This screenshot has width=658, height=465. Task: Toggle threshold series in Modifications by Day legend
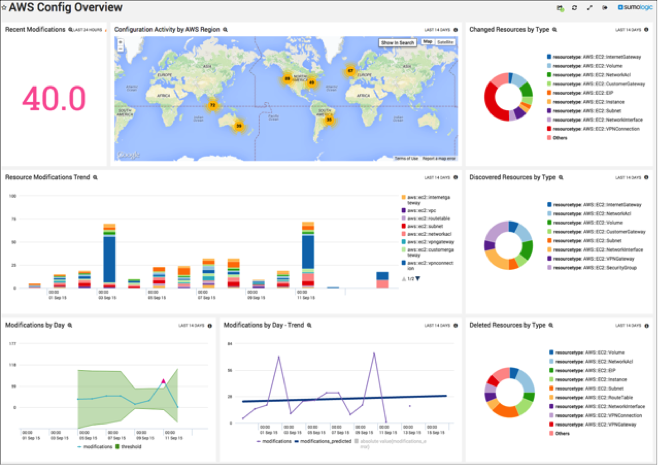point(128,447)
